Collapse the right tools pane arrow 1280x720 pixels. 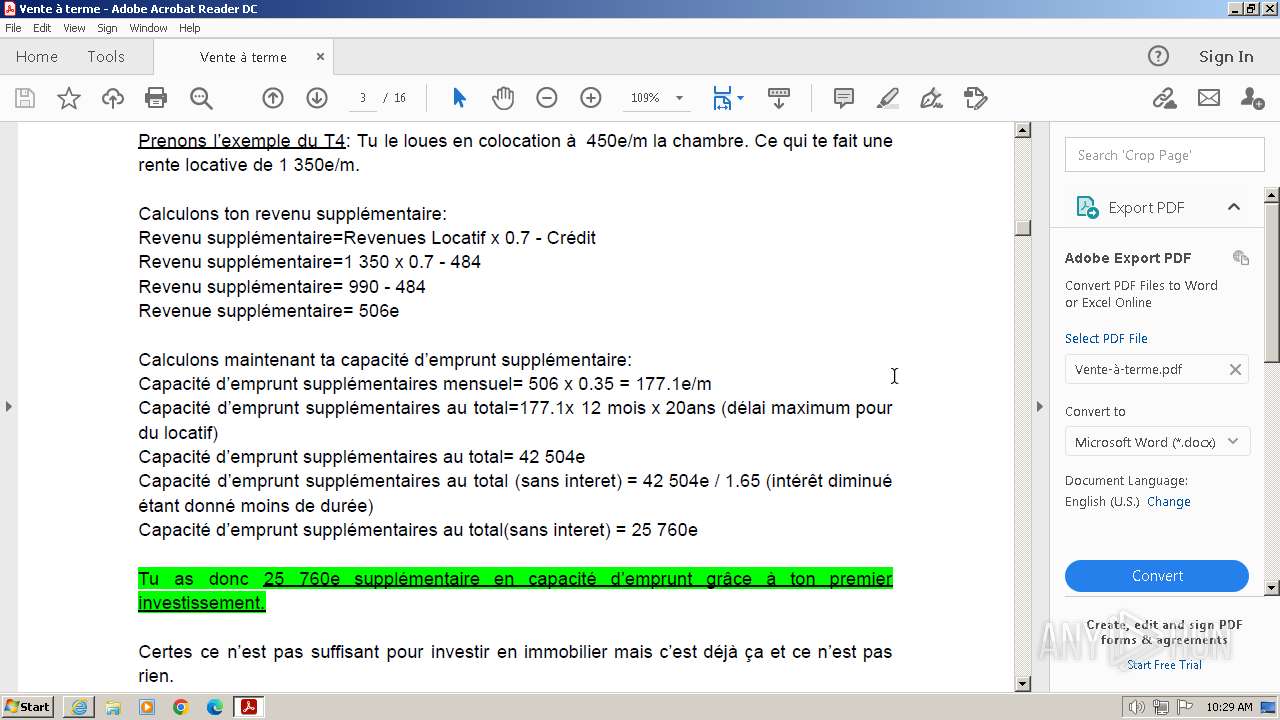point(1040,406)
